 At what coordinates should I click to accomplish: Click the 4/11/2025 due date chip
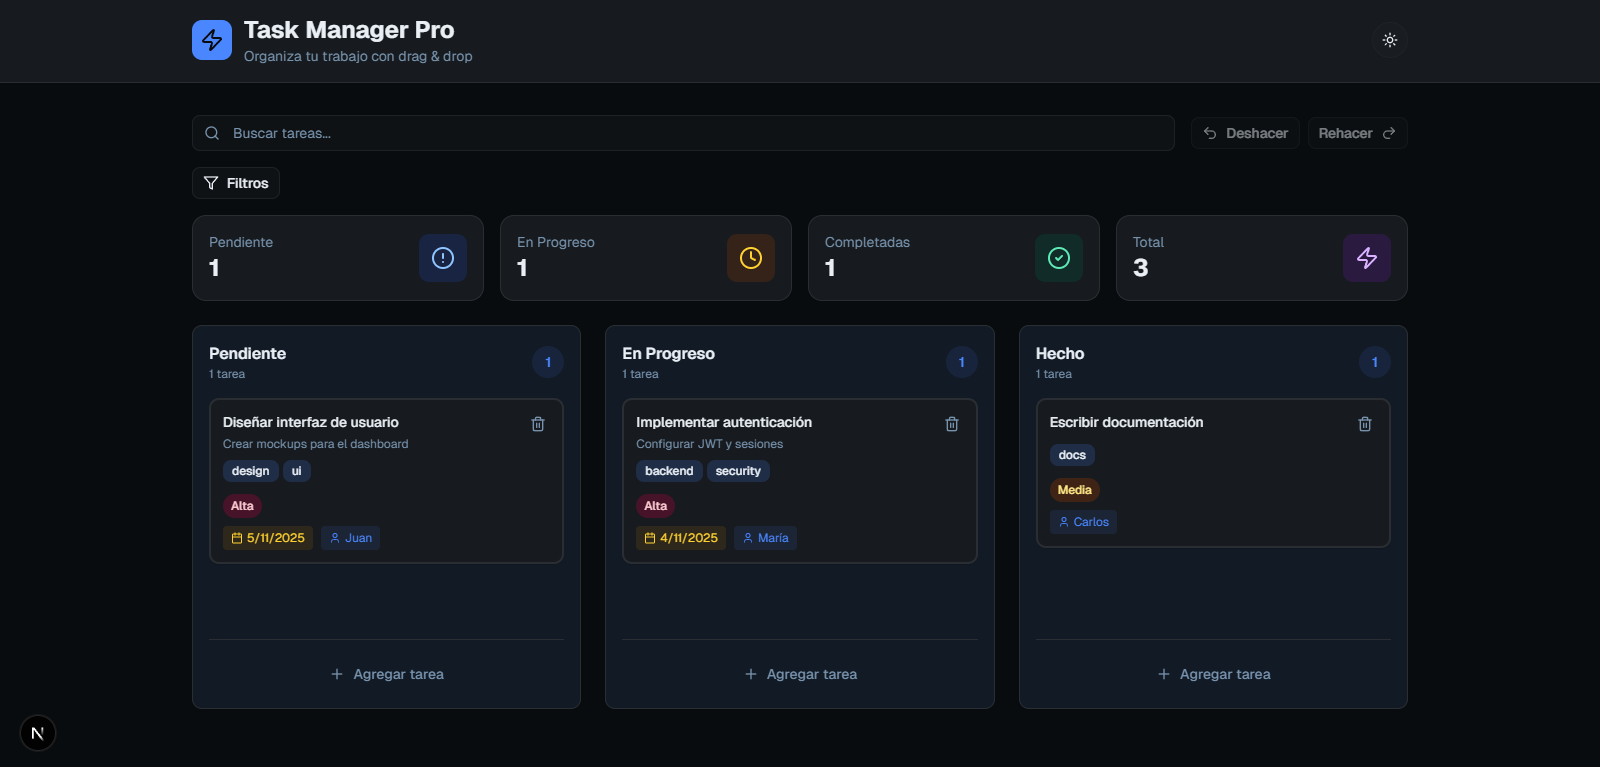[x=681, y=538]
